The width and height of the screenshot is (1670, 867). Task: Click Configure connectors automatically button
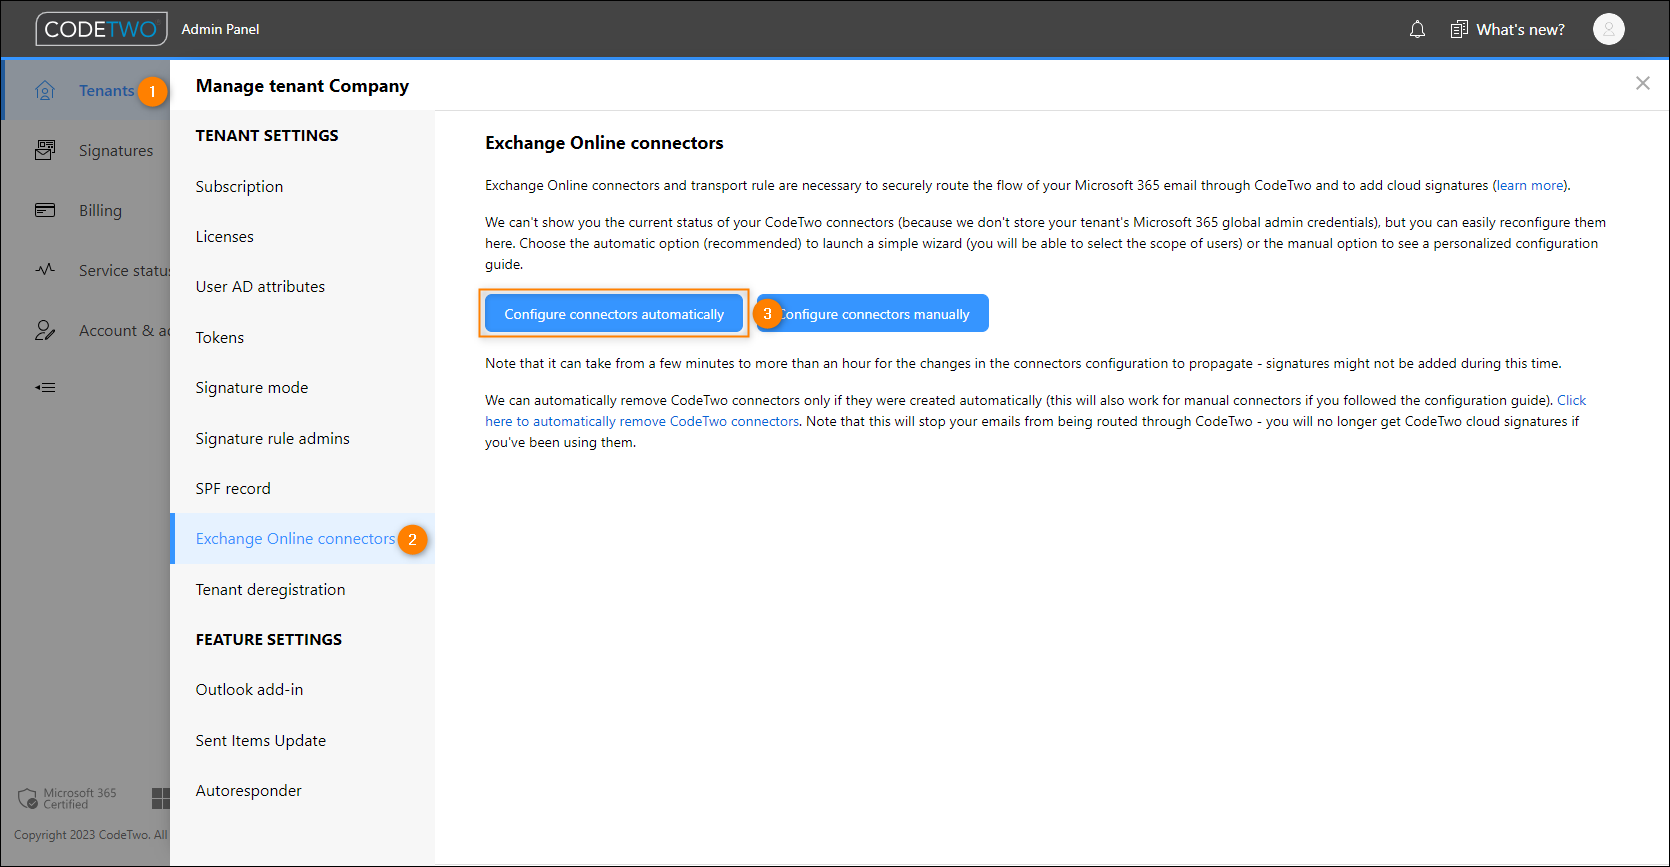pyautogui.click(x=614, y=314)
